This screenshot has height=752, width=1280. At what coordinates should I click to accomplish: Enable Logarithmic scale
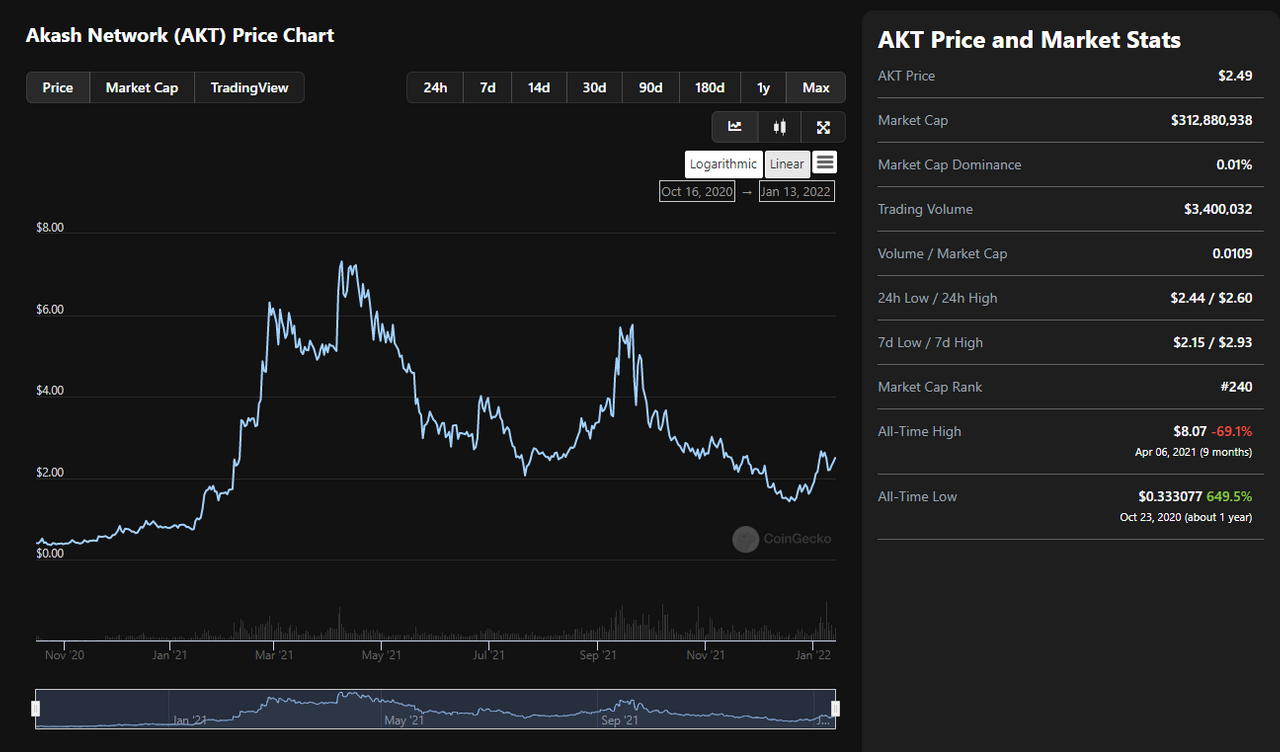pos(724,164)
